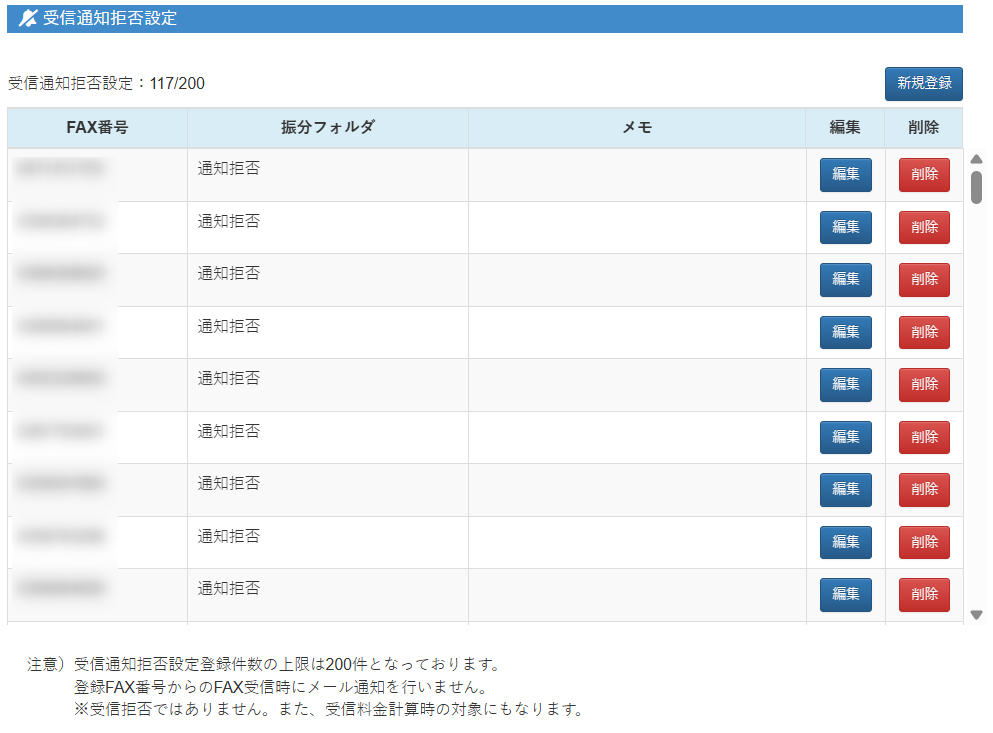Click the 受信通知拒否設定 page title text
This screenshot has width=993, height=733.
click(x=110, y=18)
